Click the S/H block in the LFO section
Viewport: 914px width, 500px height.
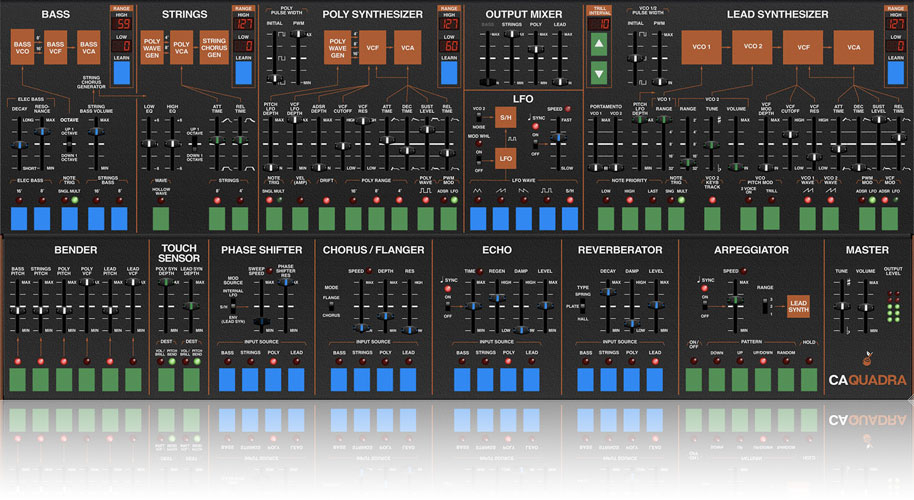505,119
